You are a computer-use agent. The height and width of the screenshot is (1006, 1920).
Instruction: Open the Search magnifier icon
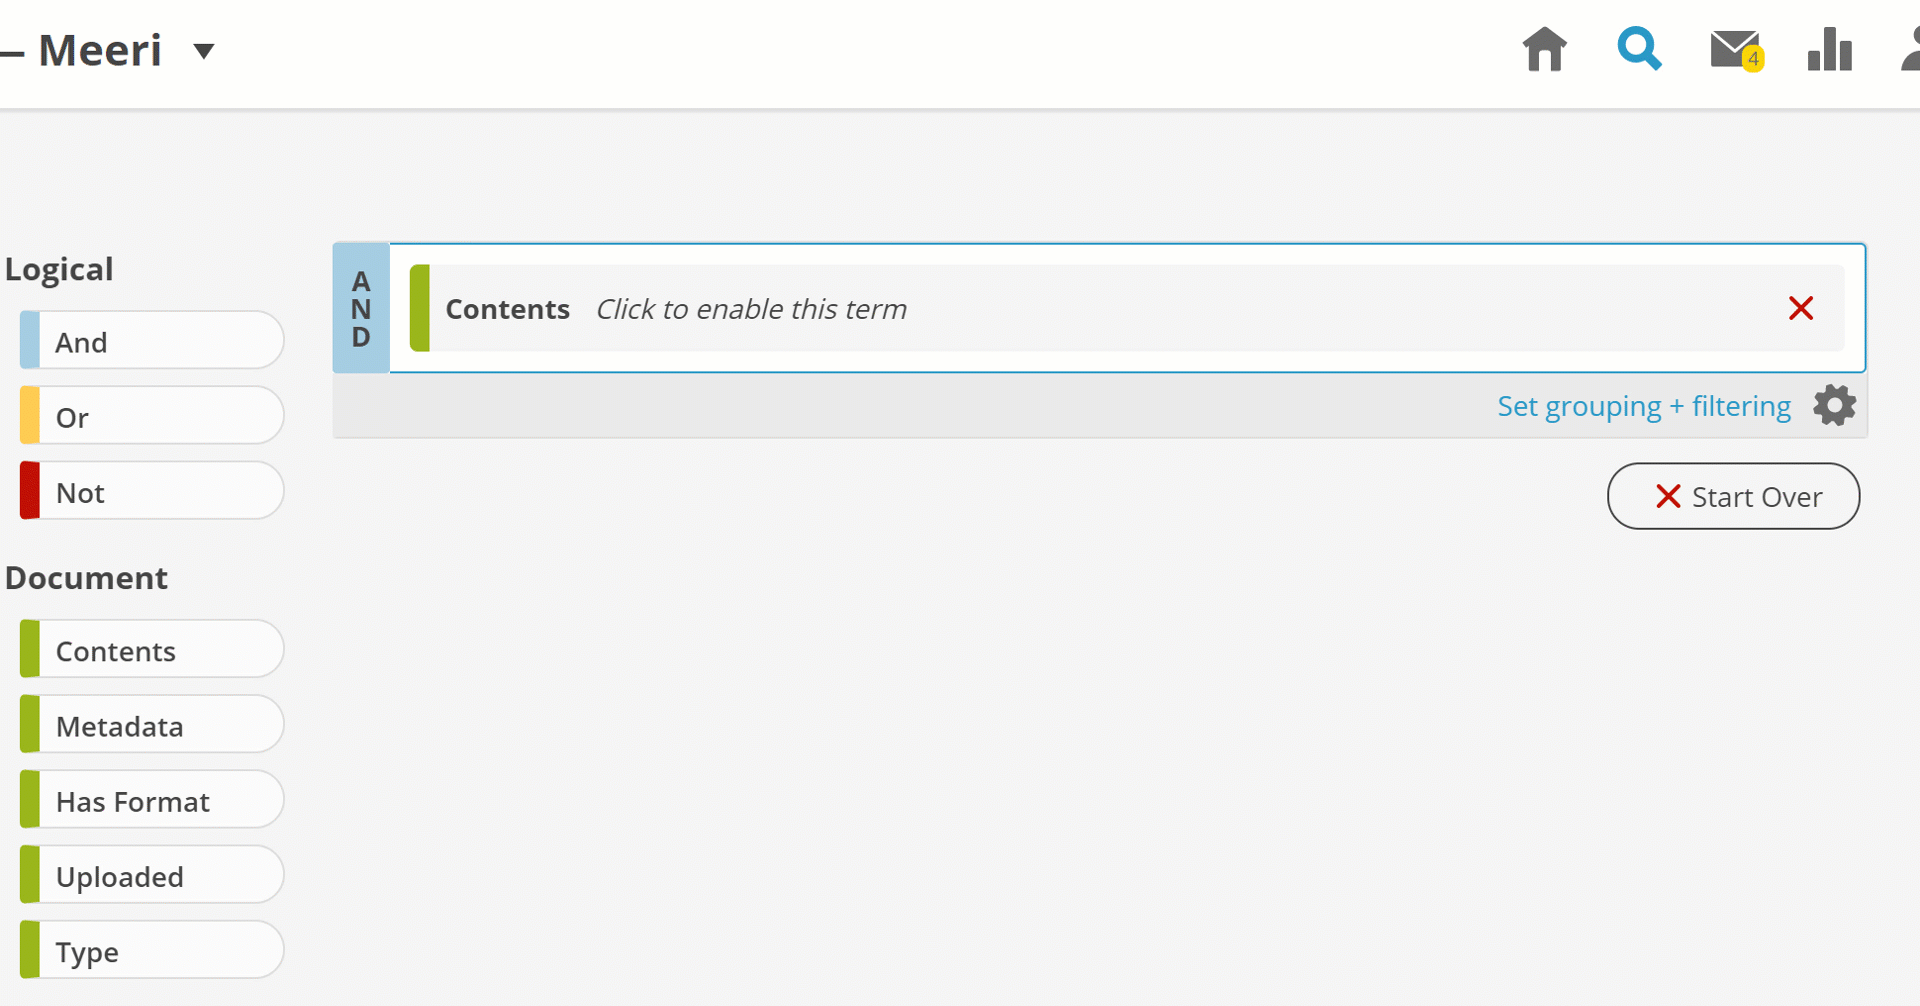coord(1640,49)
